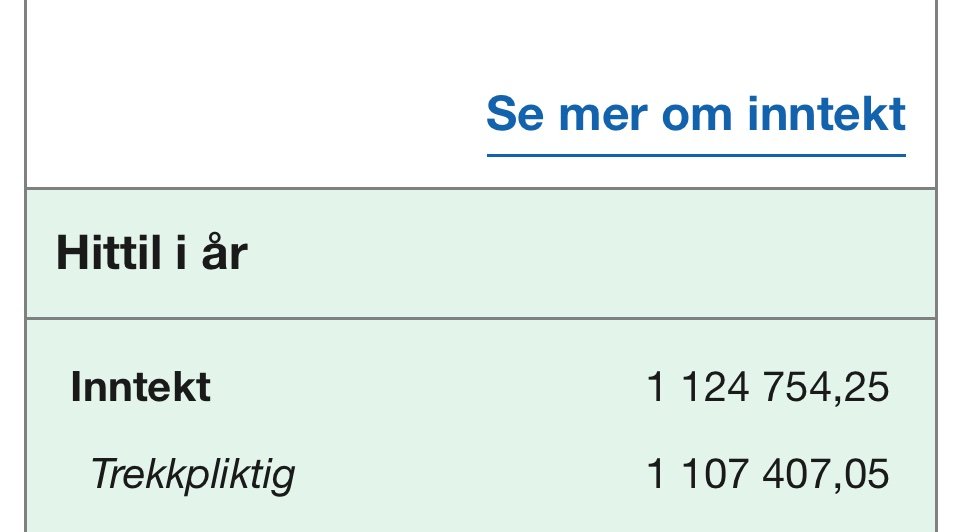This screenshot has height=532, width=960.
Task: Click the Inntekt amount 1 124 754,25
Action: 768,387
